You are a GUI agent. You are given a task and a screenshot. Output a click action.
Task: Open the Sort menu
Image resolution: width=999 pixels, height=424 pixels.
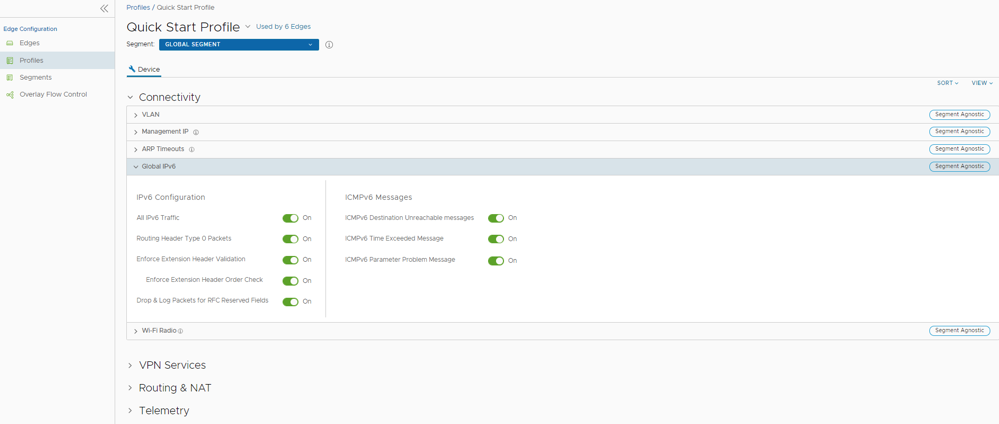[x=946, y=83]
